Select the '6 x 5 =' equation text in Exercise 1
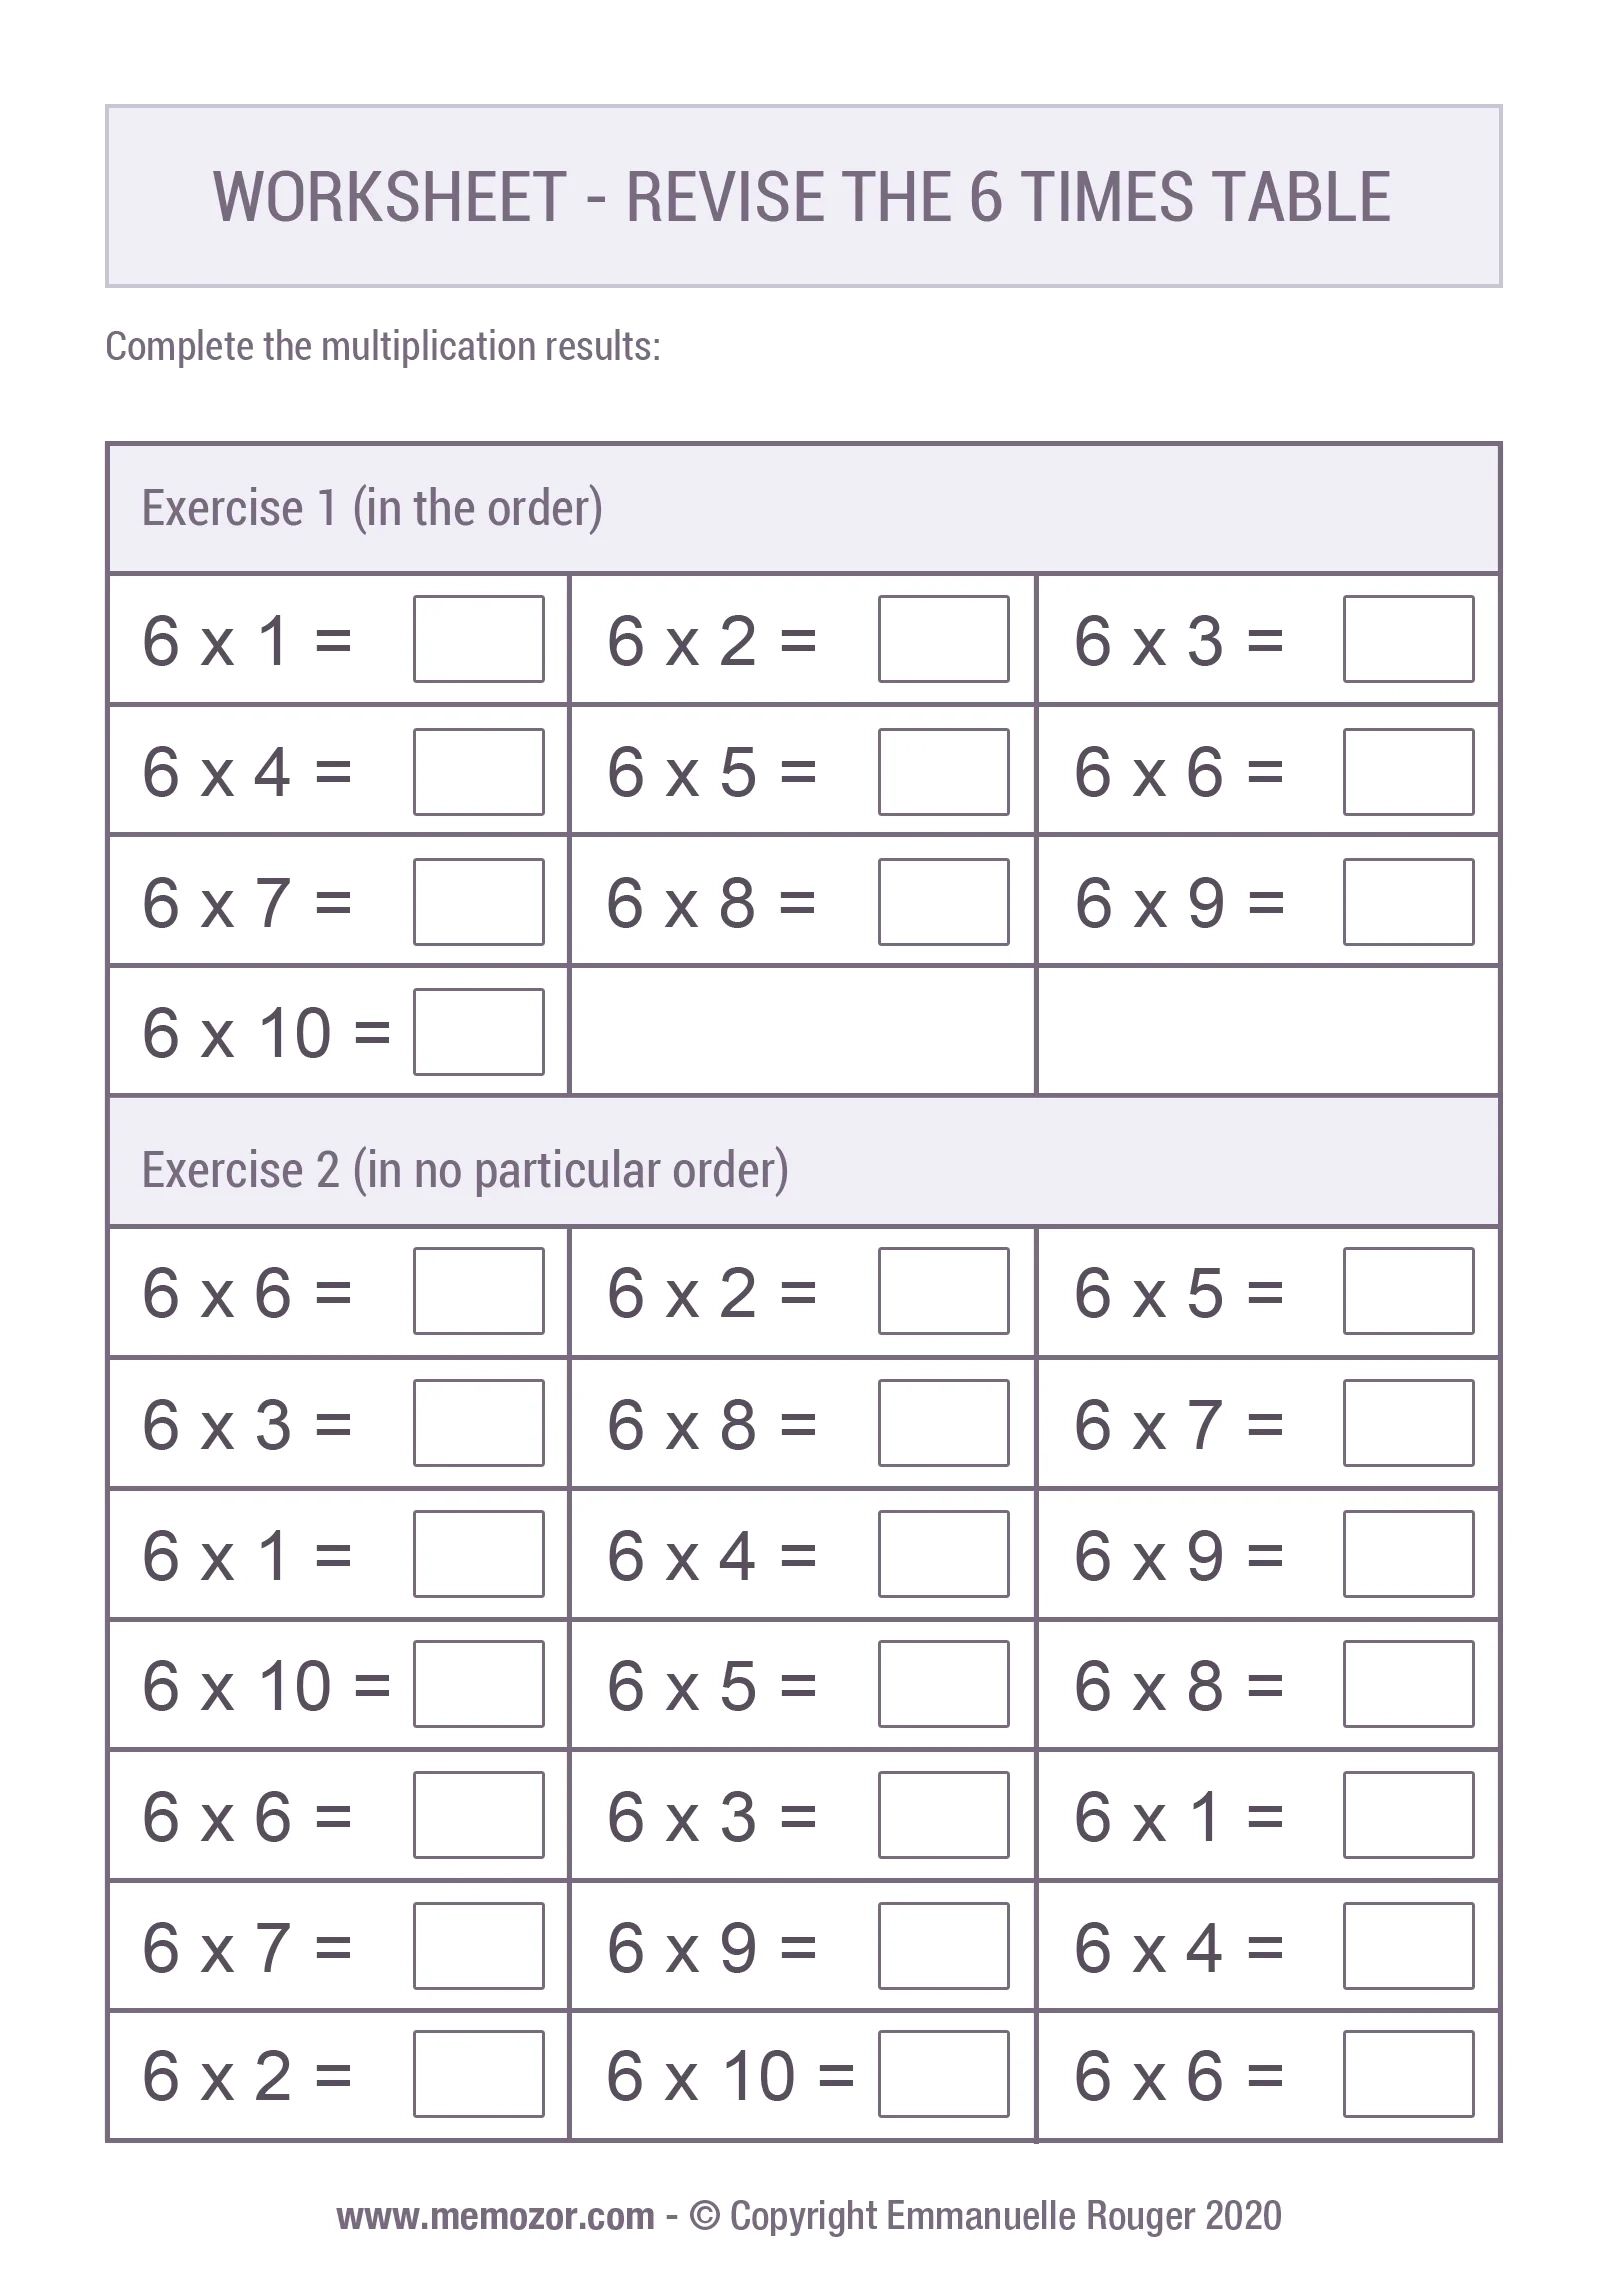 pyautogui.click(x=711, y=773)
